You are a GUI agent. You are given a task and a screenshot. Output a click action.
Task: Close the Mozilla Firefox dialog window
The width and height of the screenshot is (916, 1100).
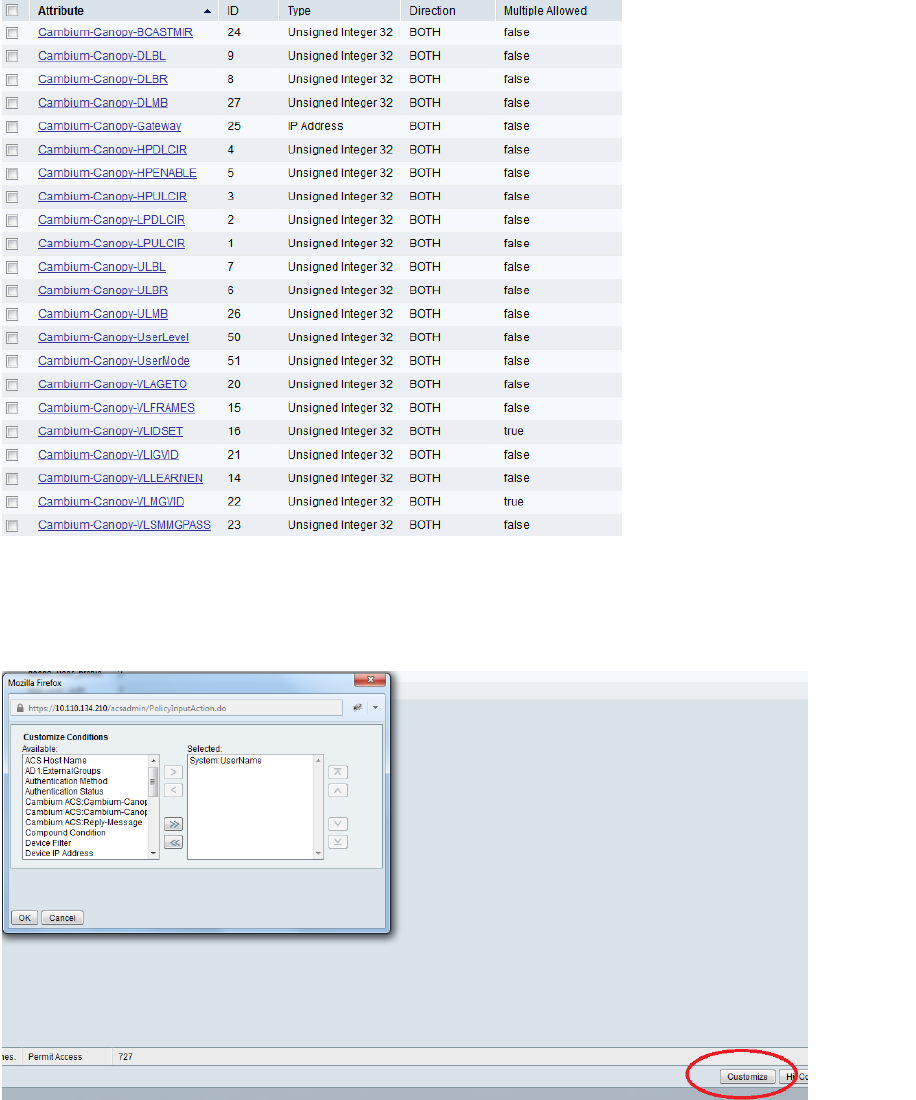point(370,679)
